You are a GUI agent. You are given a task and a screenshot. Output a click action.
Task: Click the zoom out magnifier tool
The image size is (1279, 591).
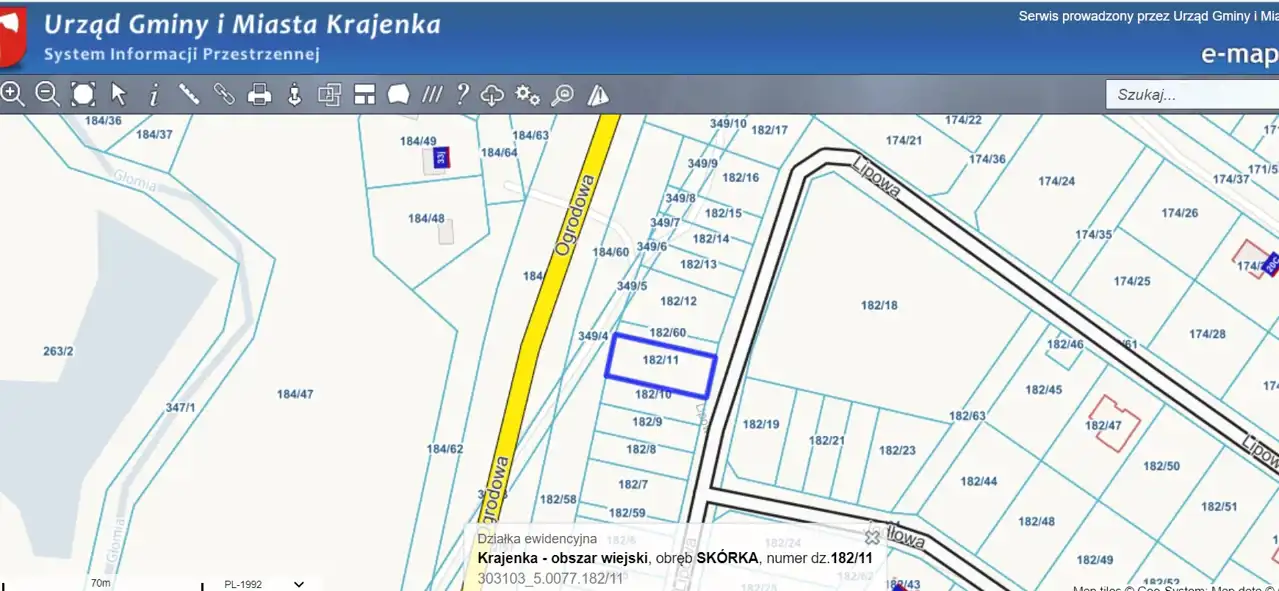point(47,95)
